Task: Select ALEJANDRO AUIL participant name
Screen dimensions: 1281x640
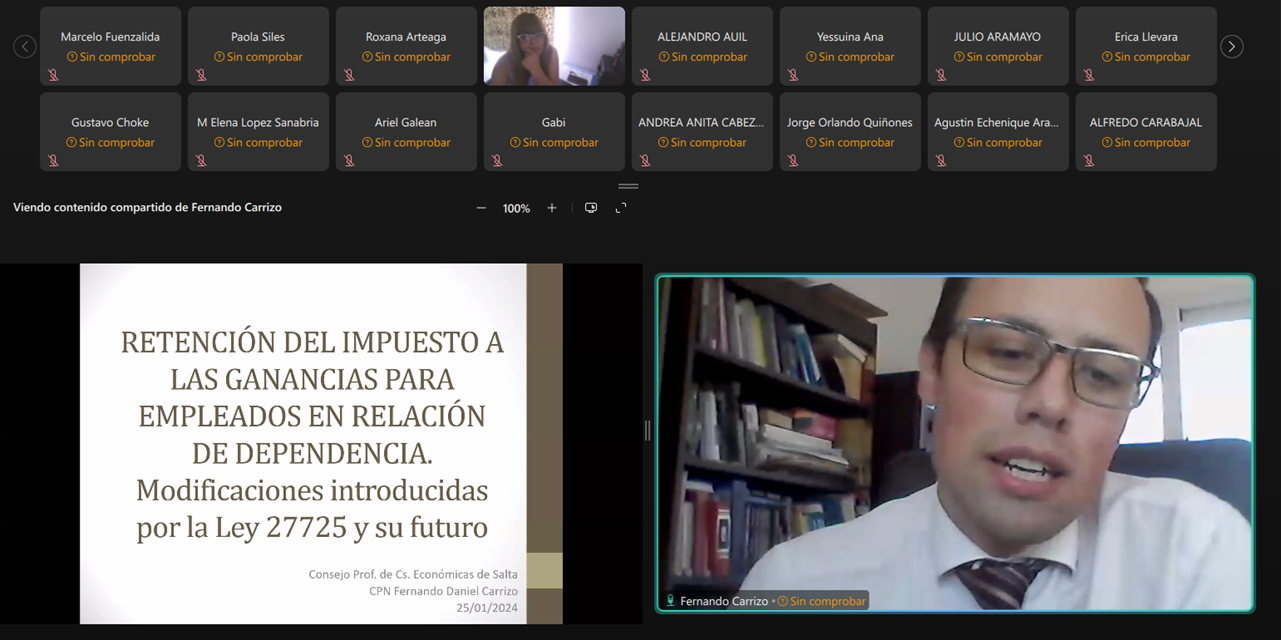Action: coord(702,37)
